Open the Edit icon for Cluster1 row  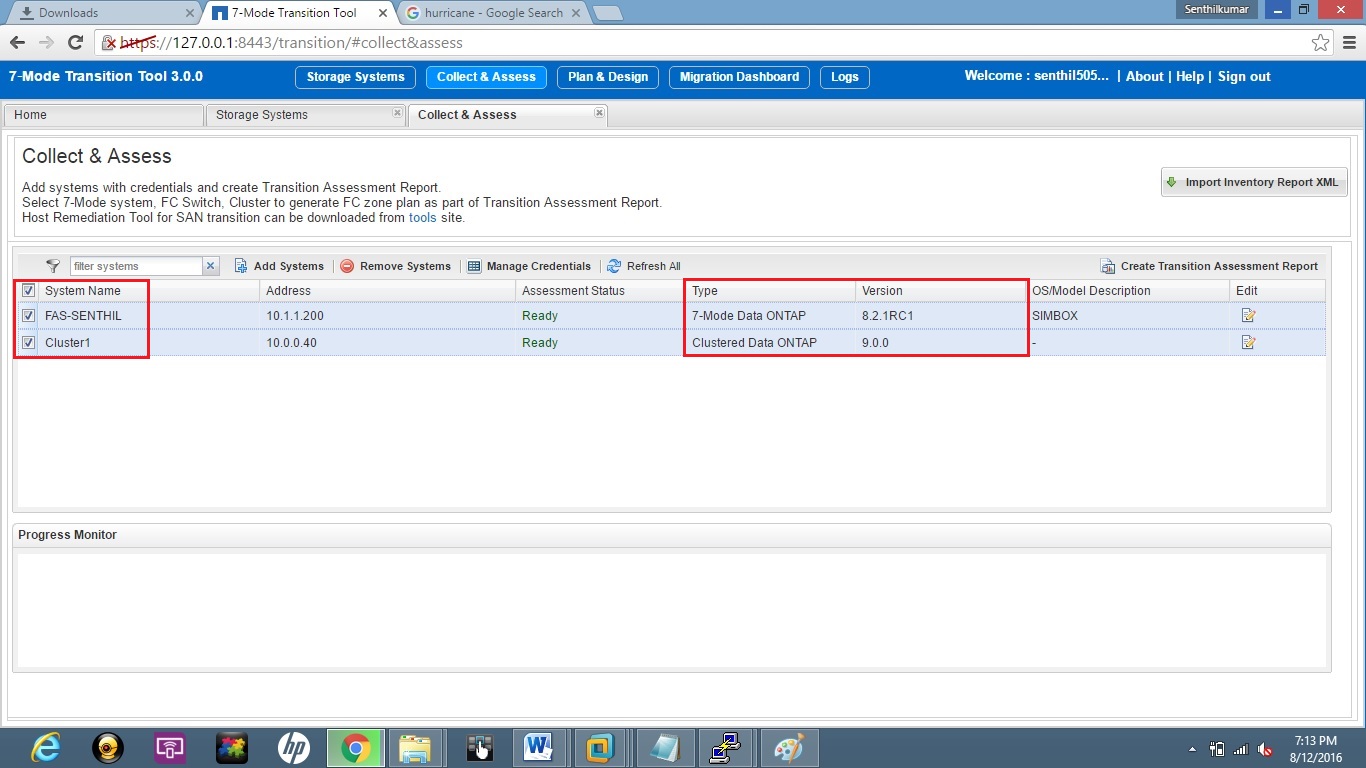[x=1247, y=342]
